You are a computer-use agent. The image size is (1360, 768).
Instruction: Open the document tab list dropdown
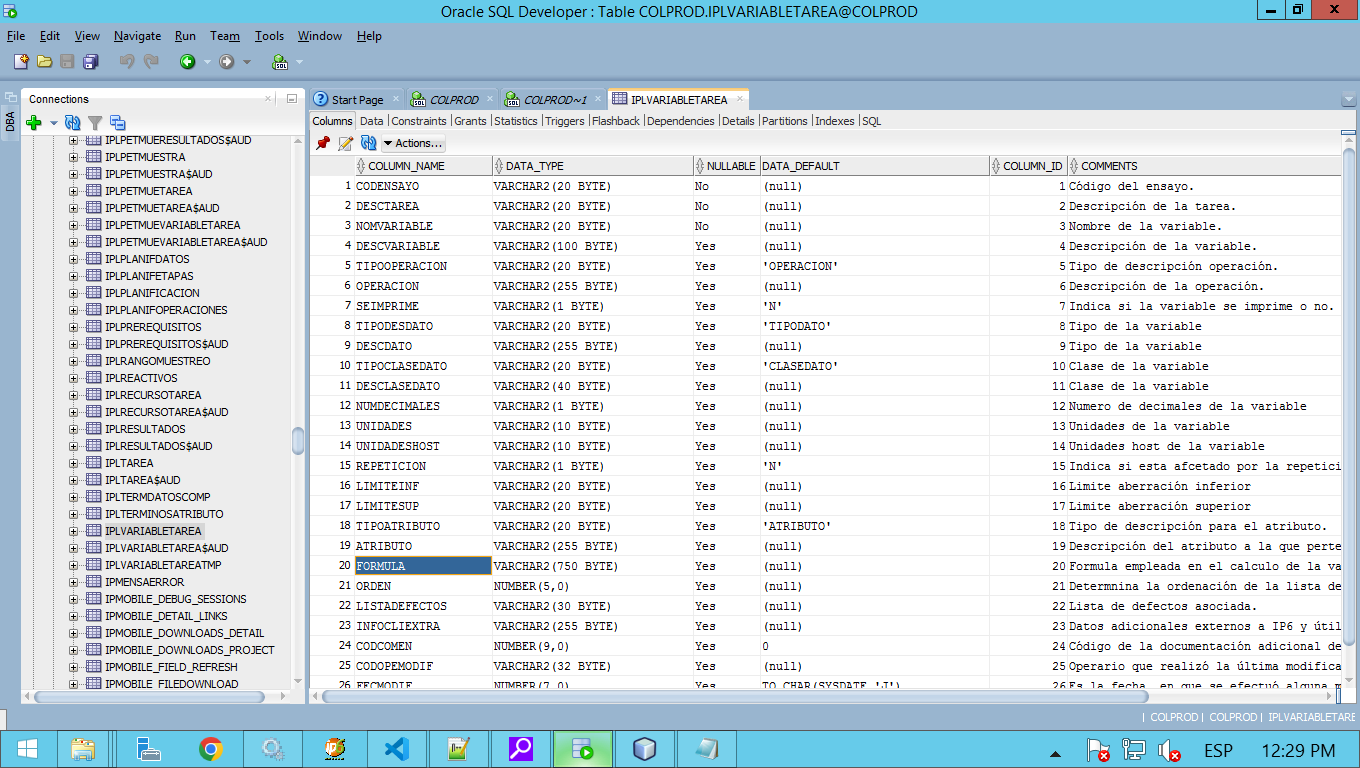1348,100
